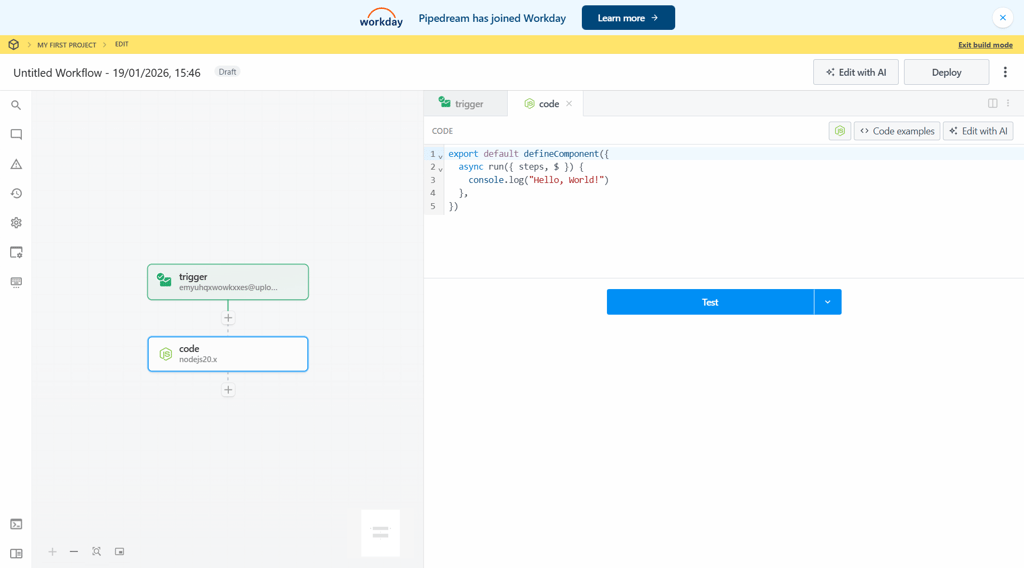Go to MY FIRST PROJECT breadcrumb
Viewport: 1024px width, 568px height.
click(67, 45)
